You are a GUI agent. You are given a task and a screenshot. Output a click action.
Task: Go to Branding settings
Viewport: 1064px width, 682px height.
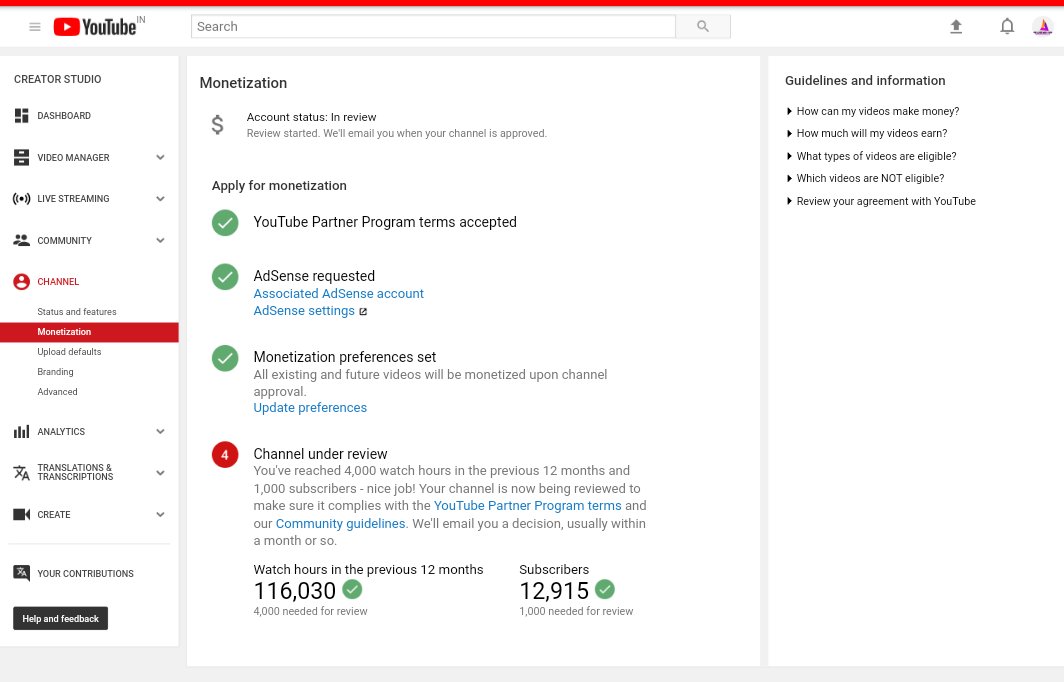(55, 372)
